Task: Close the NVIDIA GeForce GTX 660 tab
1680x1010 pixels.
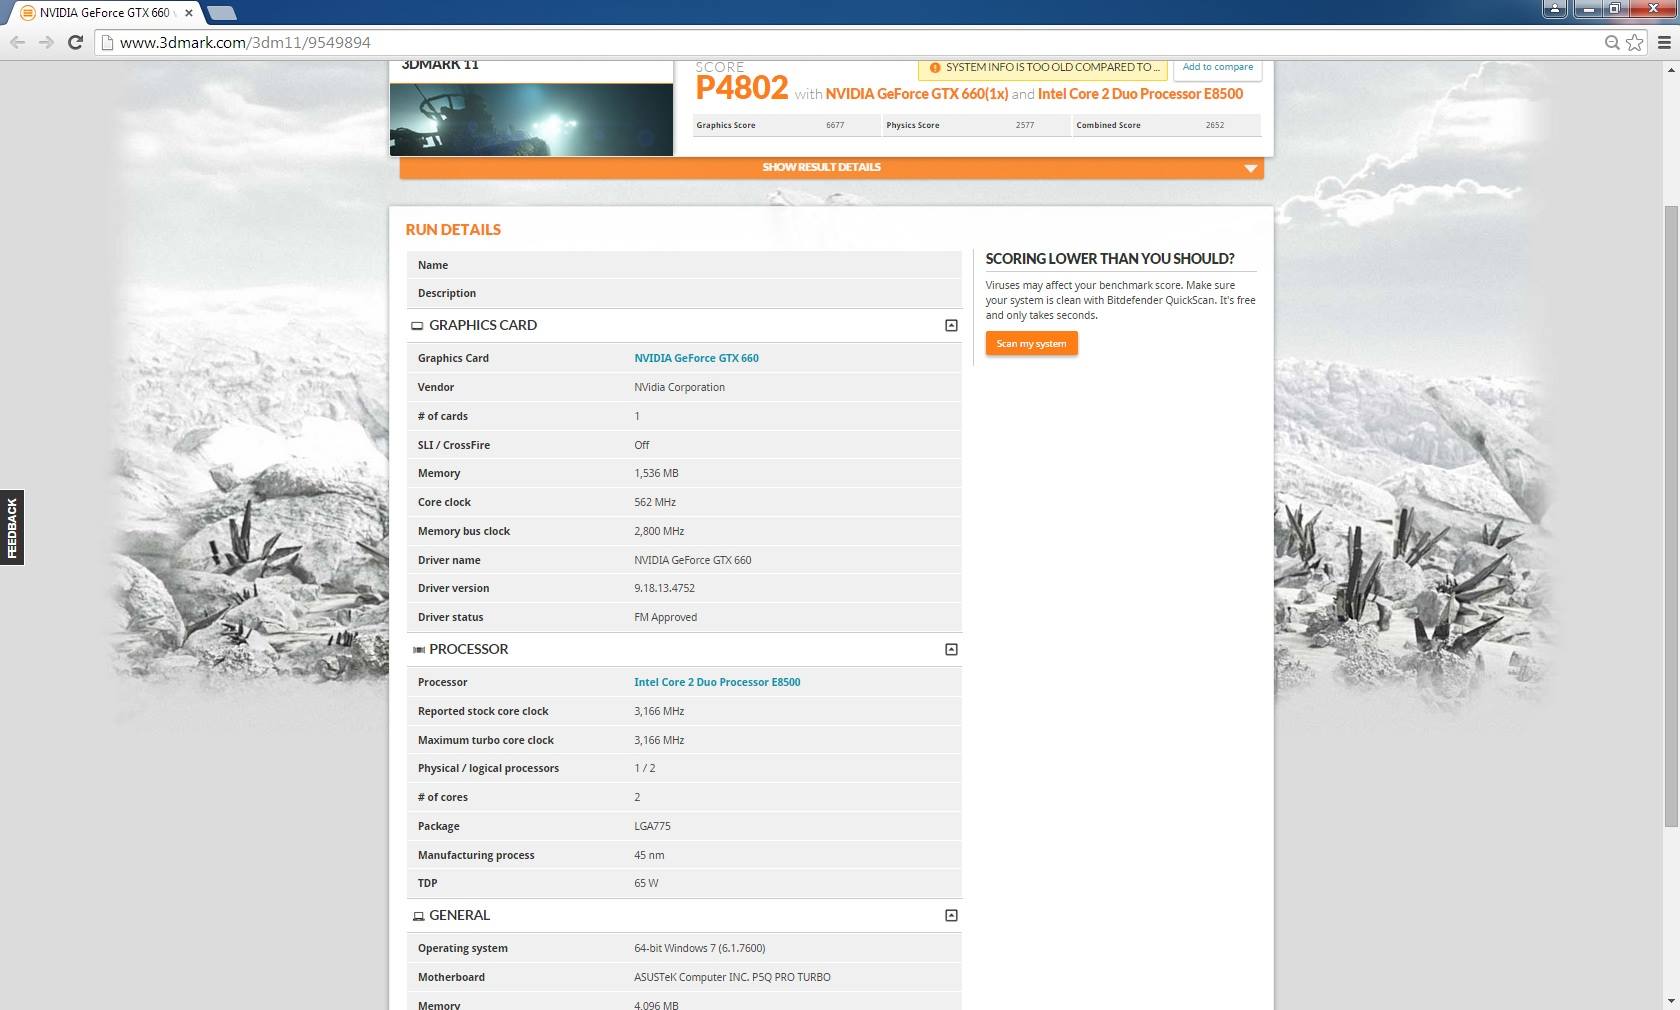Action: (x=189, y=13)
